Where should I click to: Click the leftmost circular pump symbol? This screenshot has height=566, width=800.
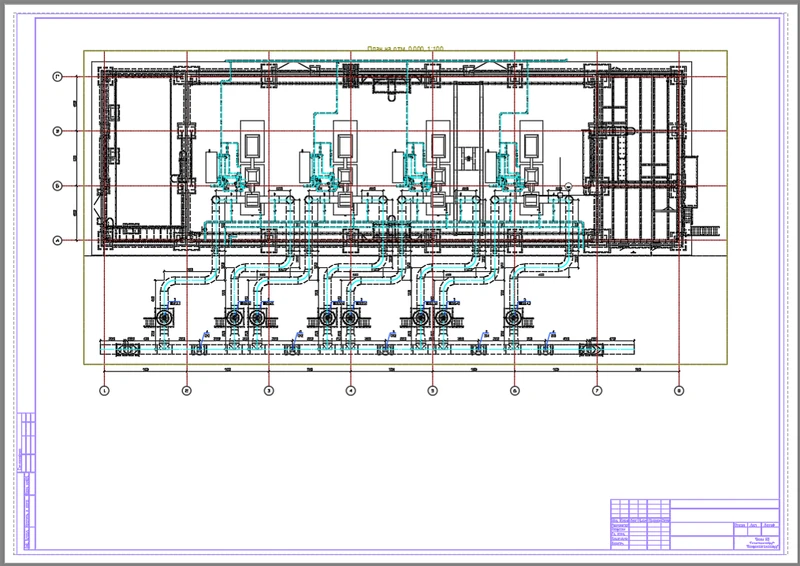pos(162,317)
